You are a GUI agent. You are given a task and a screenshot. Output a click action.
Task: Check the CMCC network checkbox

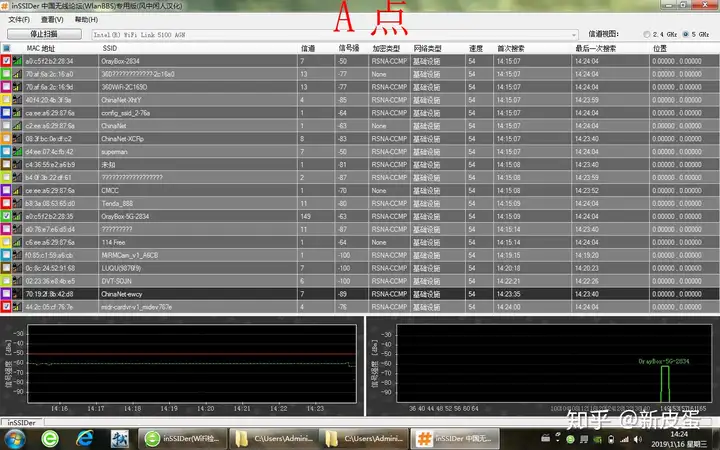coord(6,190)
